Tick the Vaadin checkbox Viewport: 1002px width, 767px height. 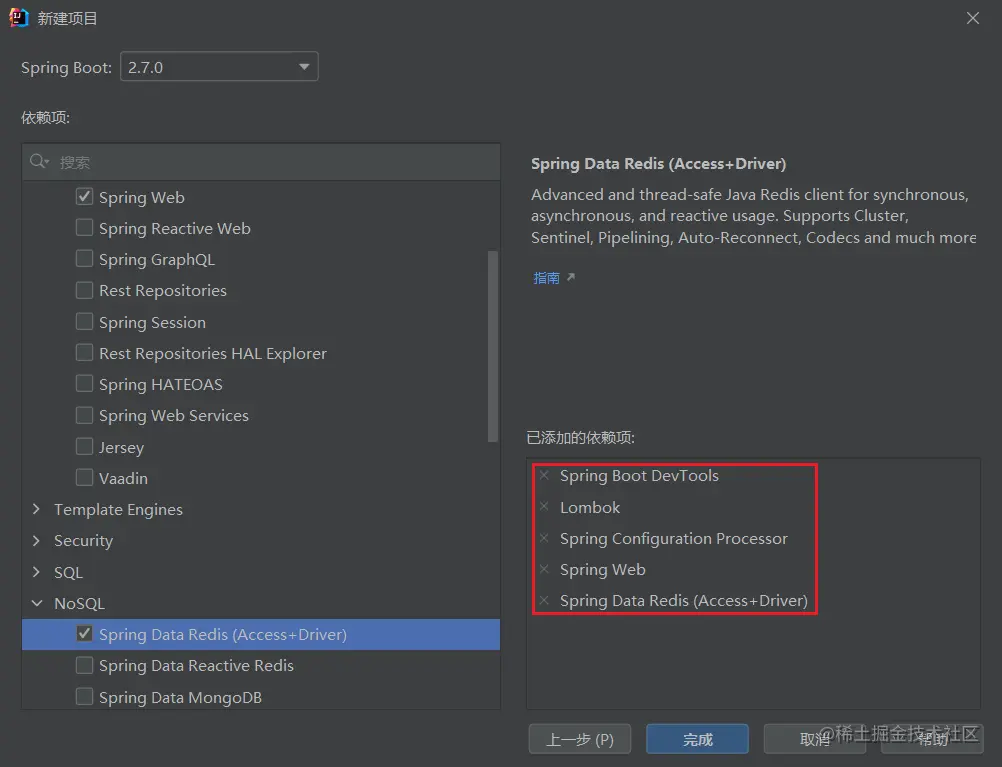point(84,477)
